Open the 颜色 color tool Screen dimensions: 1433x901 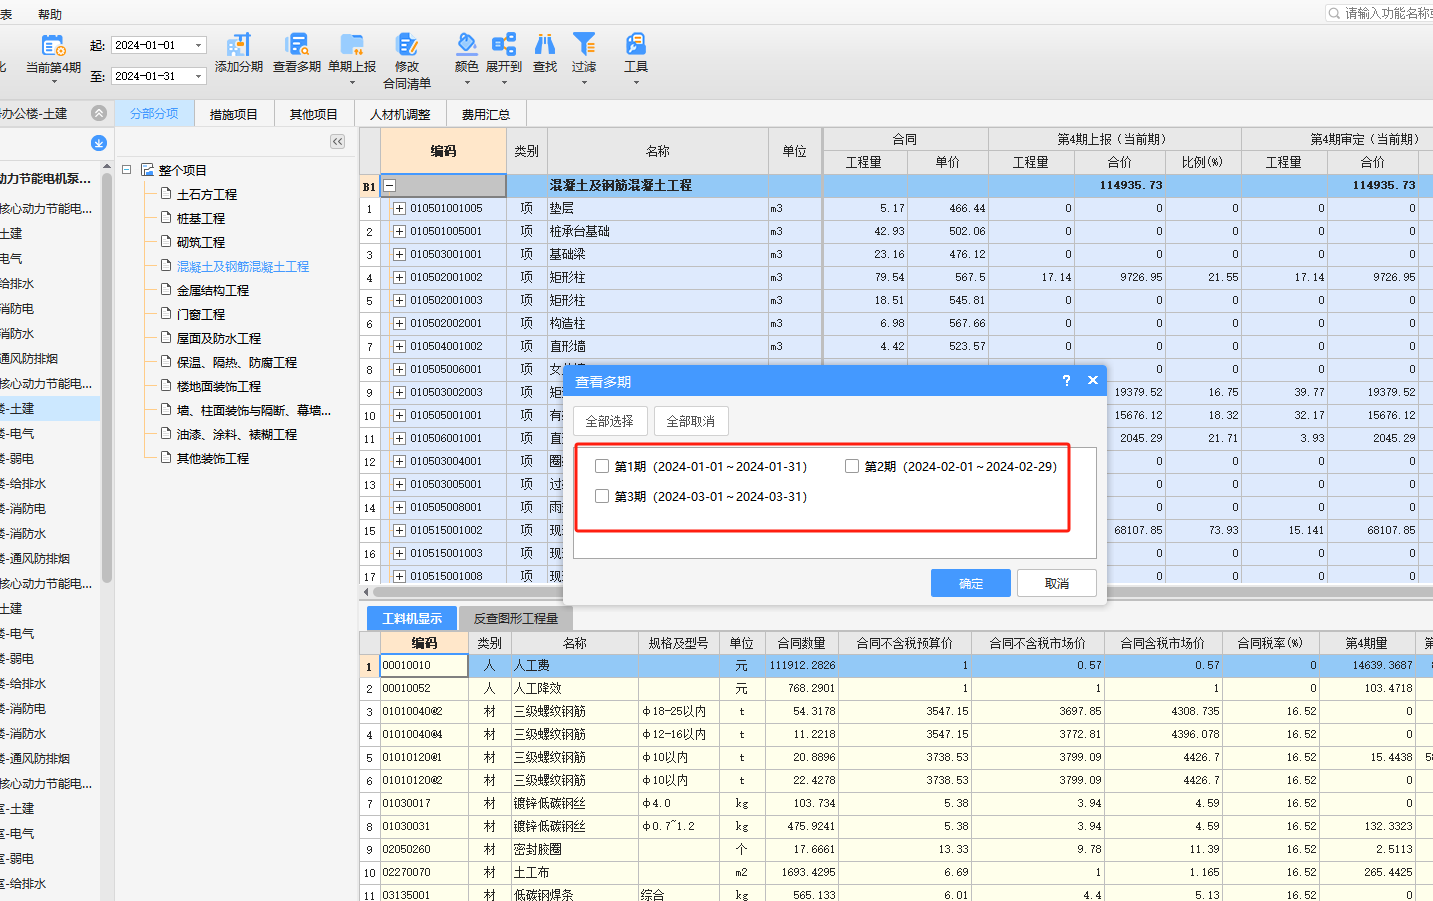click(x=466, y=44)
